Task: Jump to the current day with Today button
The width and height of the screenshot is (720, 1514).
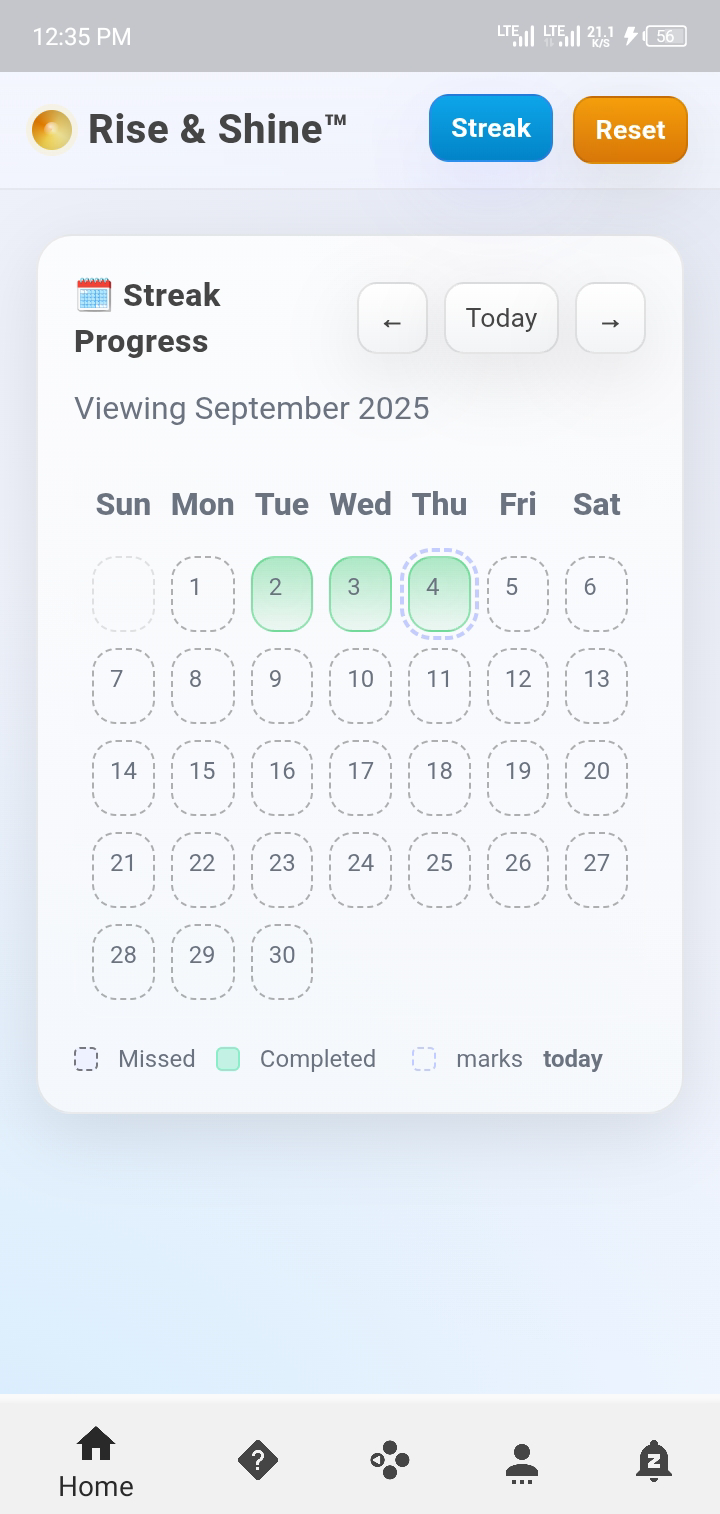Action: pos(501,318)
